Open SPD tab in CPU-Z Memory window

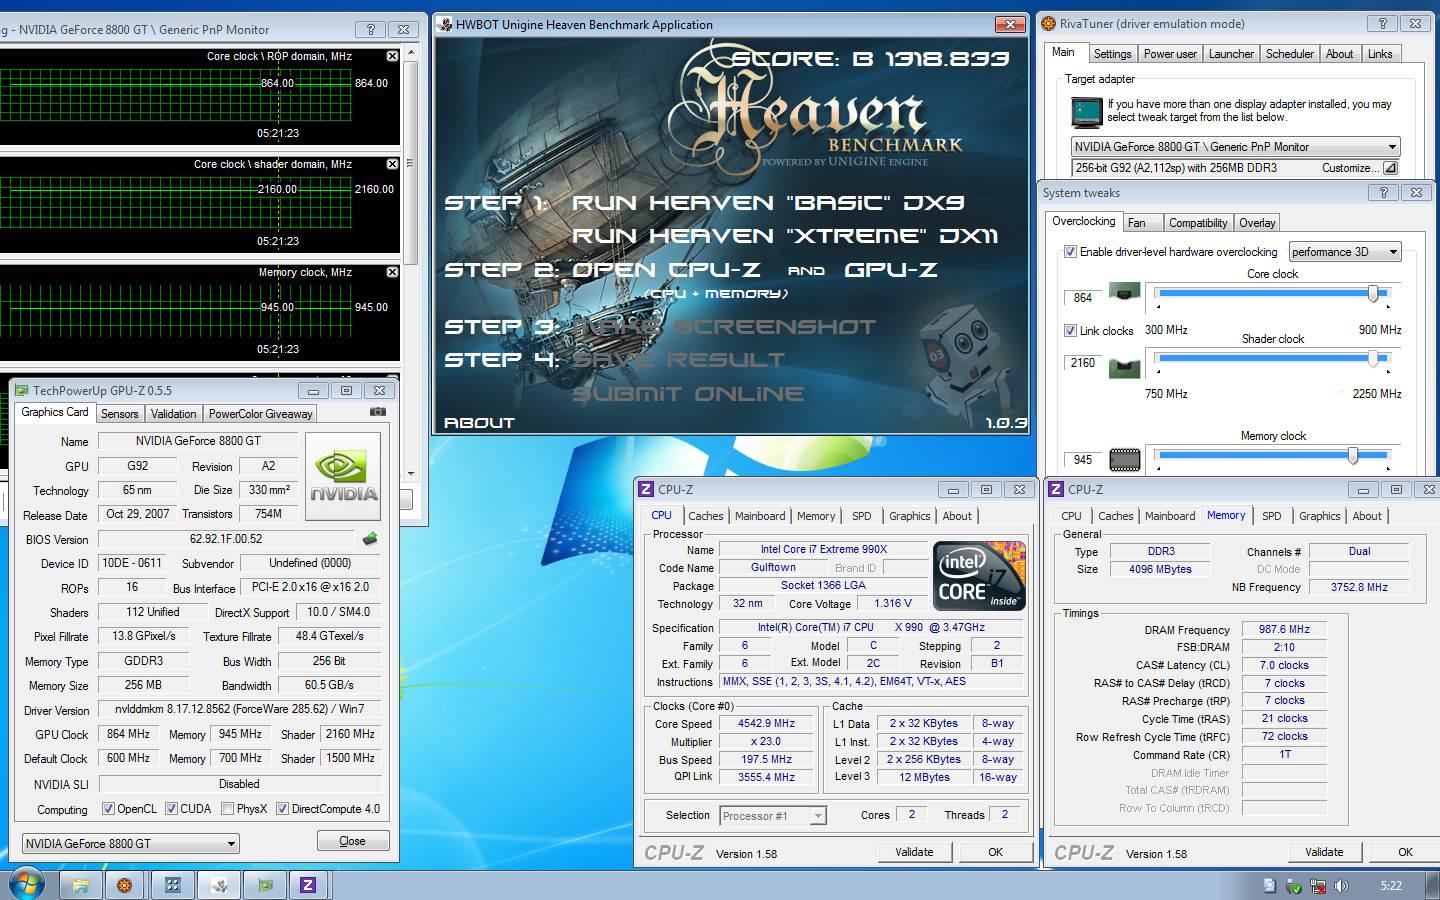click(x=1271, y=516)
